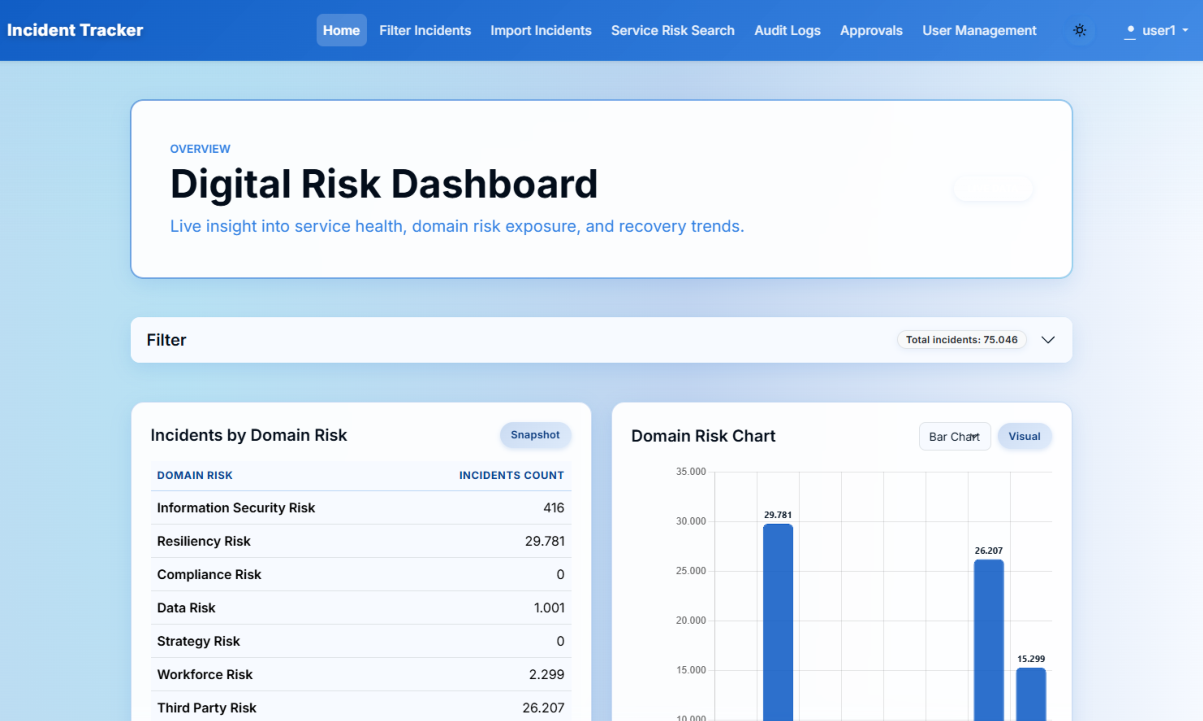Open Import Incidents page
Screen dimensions: 1203x721
pyautogui.click(x=541, y=30)
